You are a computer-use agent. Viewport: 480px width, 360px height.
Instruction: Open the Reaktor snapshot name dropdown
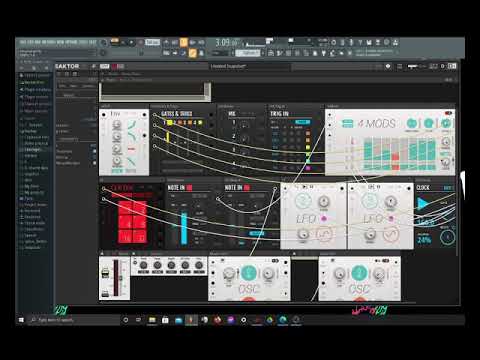(x=250, y=66)
